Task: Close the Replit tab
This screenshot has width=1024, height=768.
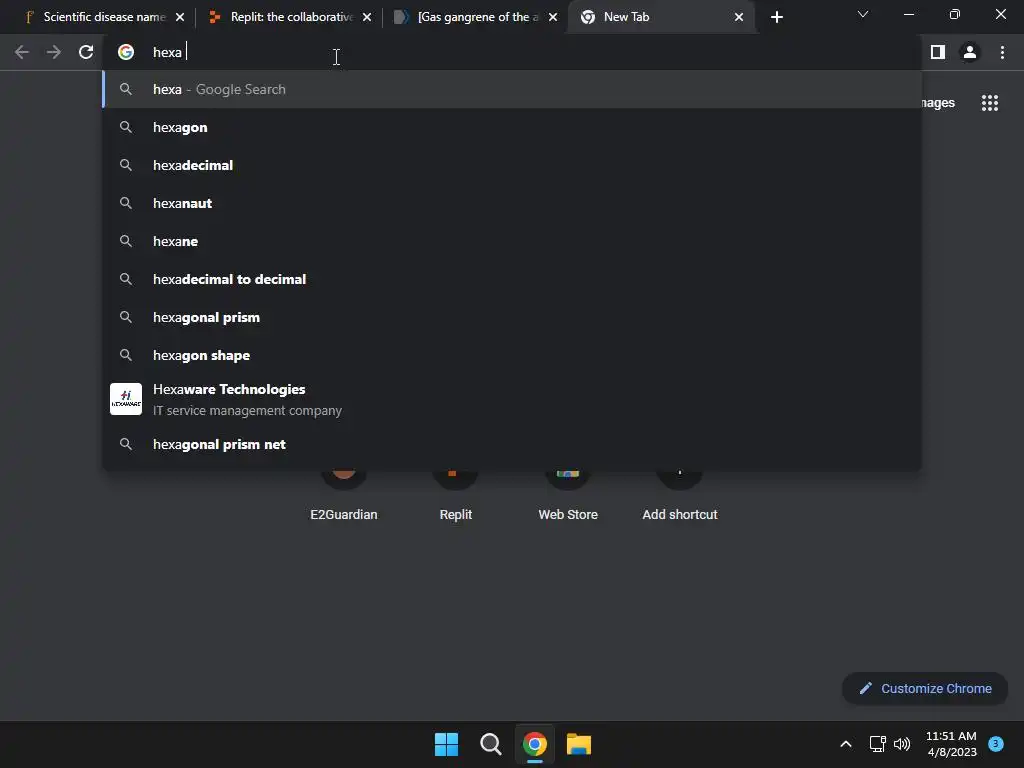Action: tap(367, 17)
